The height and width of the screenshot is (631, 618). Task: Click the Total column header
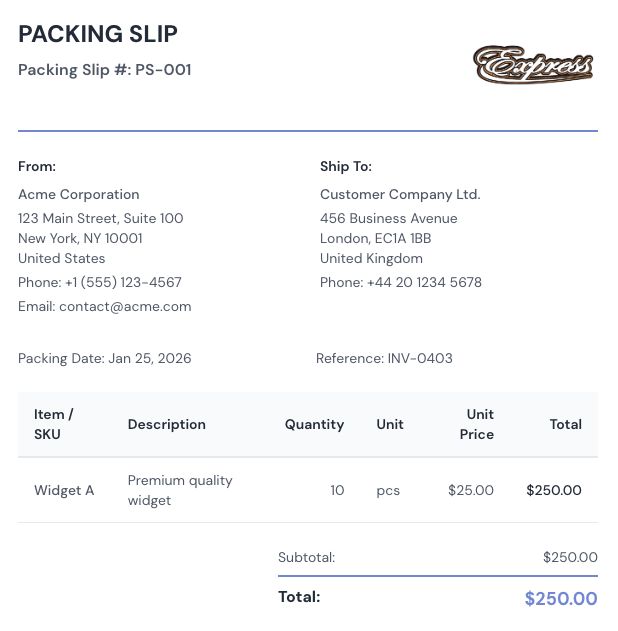[565, 425]
